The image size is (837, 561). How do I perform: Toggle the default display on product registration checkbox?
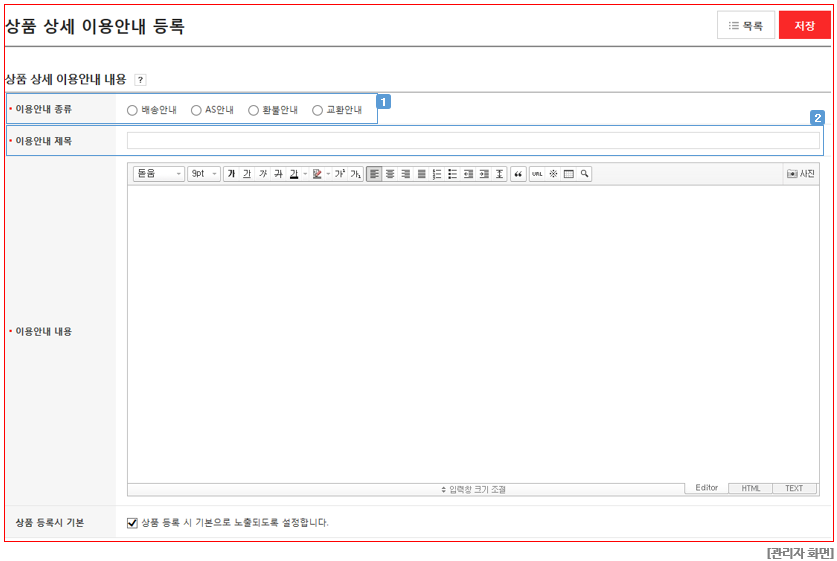pos(132,523)
